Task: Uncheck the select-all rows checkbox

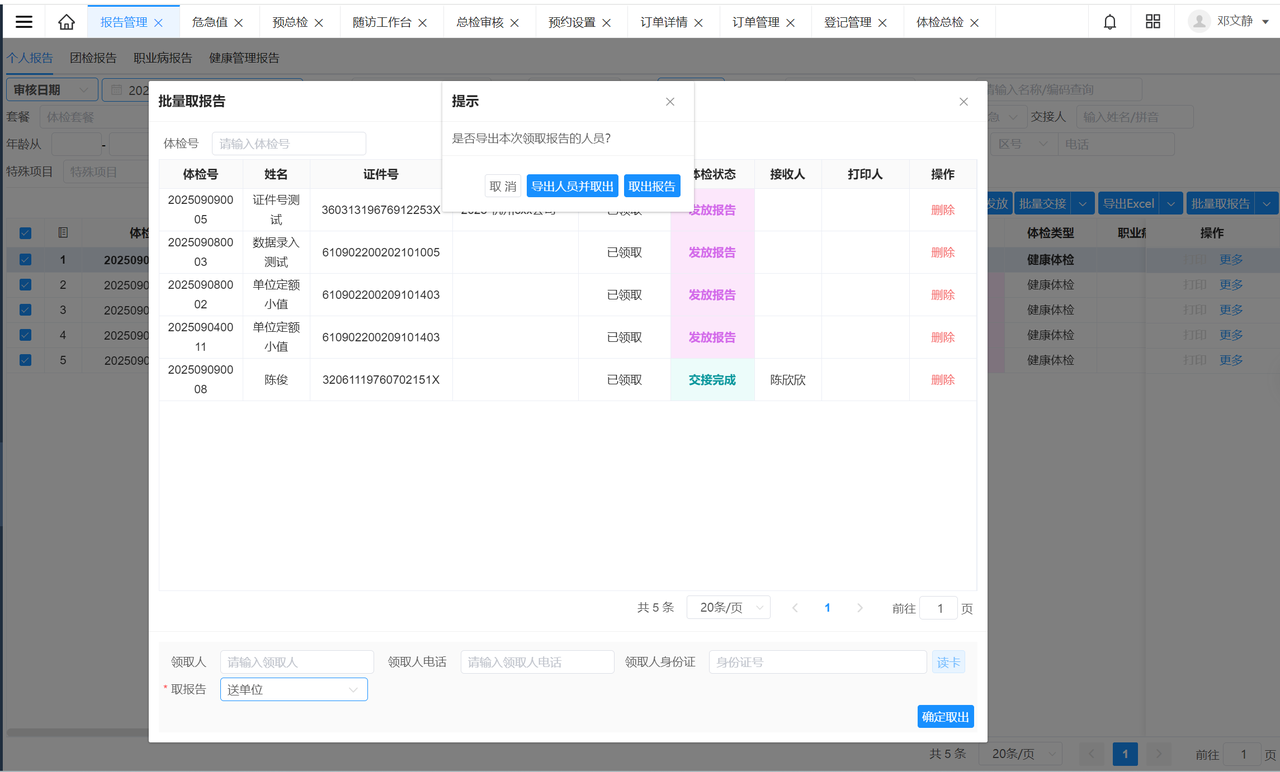Action: pos(25,233)
